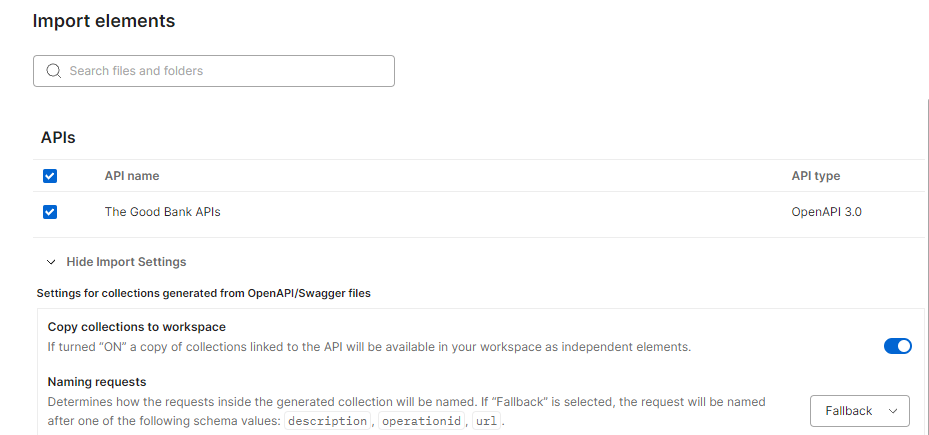Click the API type column header
Screen dimensions: 929x435
(815, 176)
